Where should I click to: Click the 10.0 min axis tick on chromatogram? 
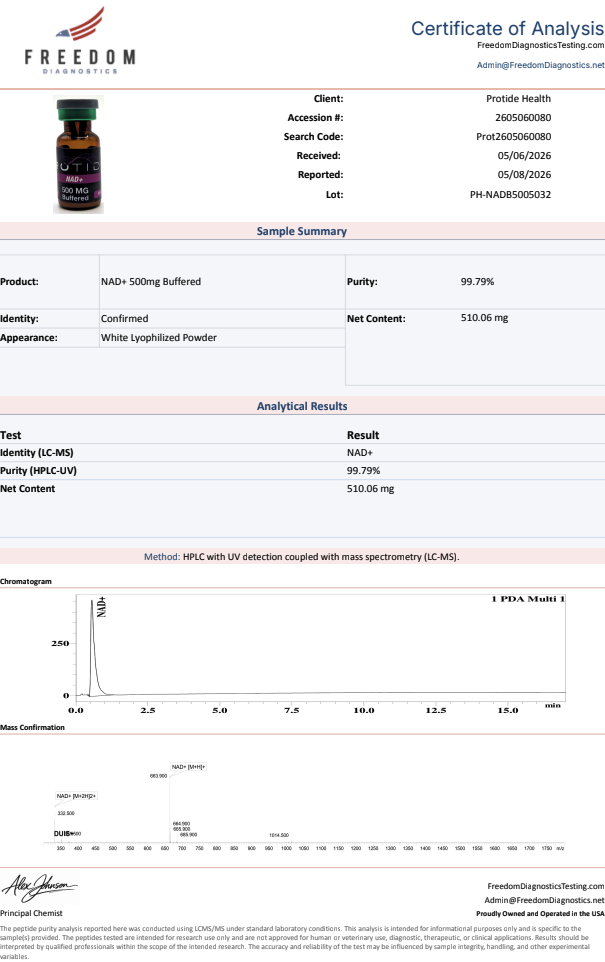(363, 710)
